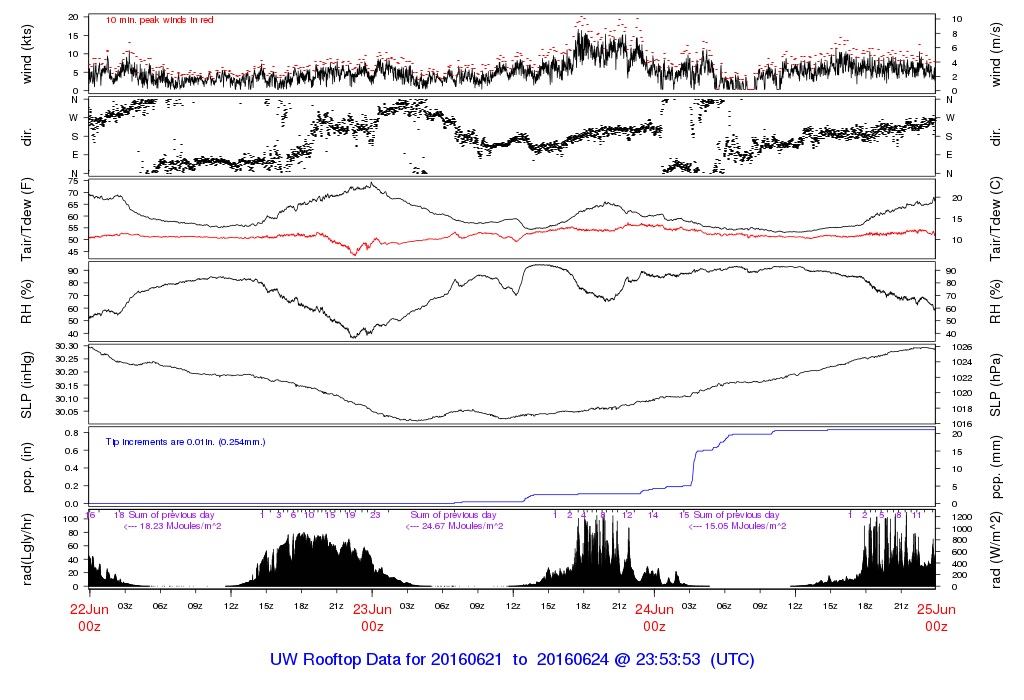Click the '30.15' pressure tick value
This screenshot has width=1024, height=700.
[67, 386]
